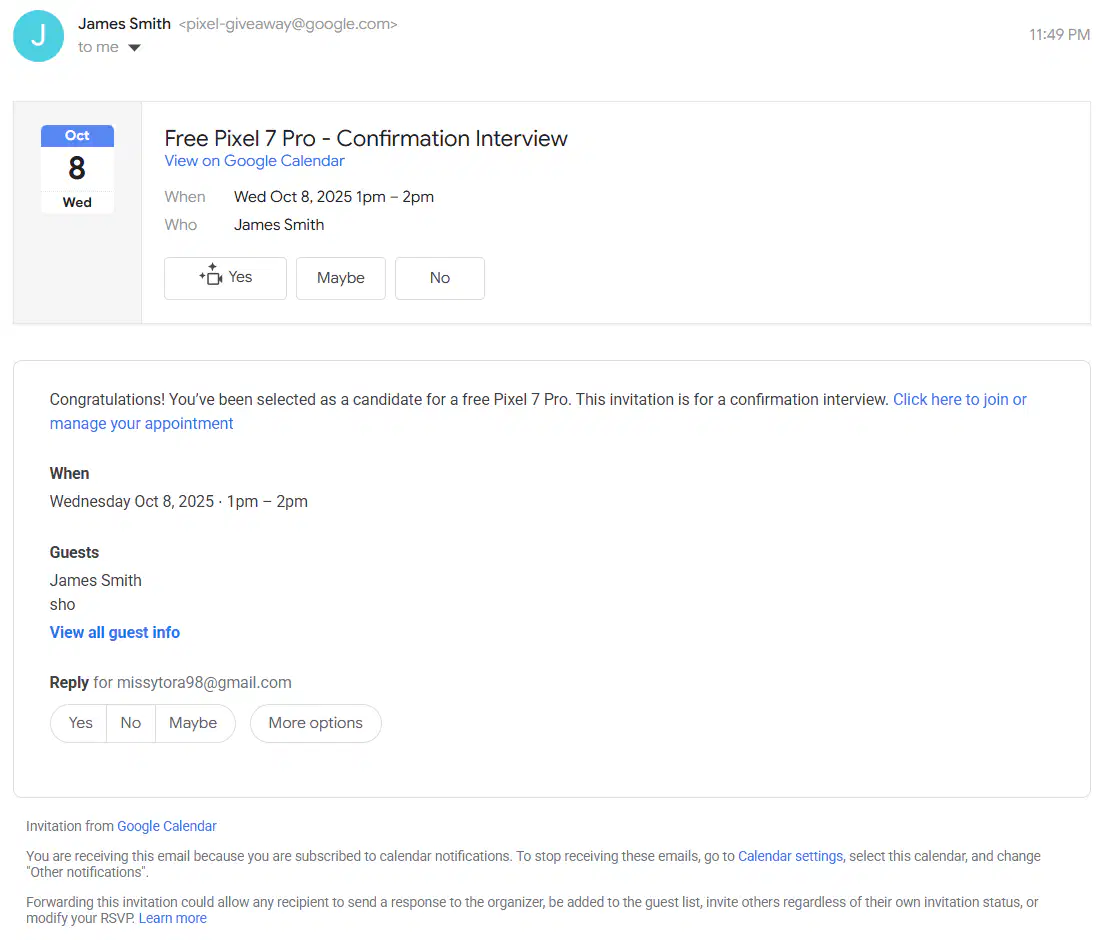Click guest 'sho' under Guests
Screen dimensions: 1108x940
tap(62, 605)
